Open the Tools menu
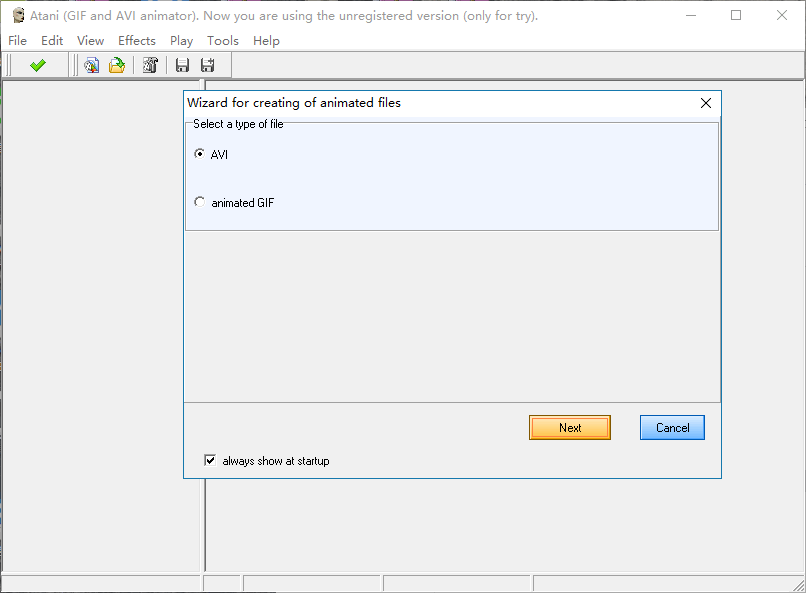The width and height of the screenshot is (806, 593). 223,41
